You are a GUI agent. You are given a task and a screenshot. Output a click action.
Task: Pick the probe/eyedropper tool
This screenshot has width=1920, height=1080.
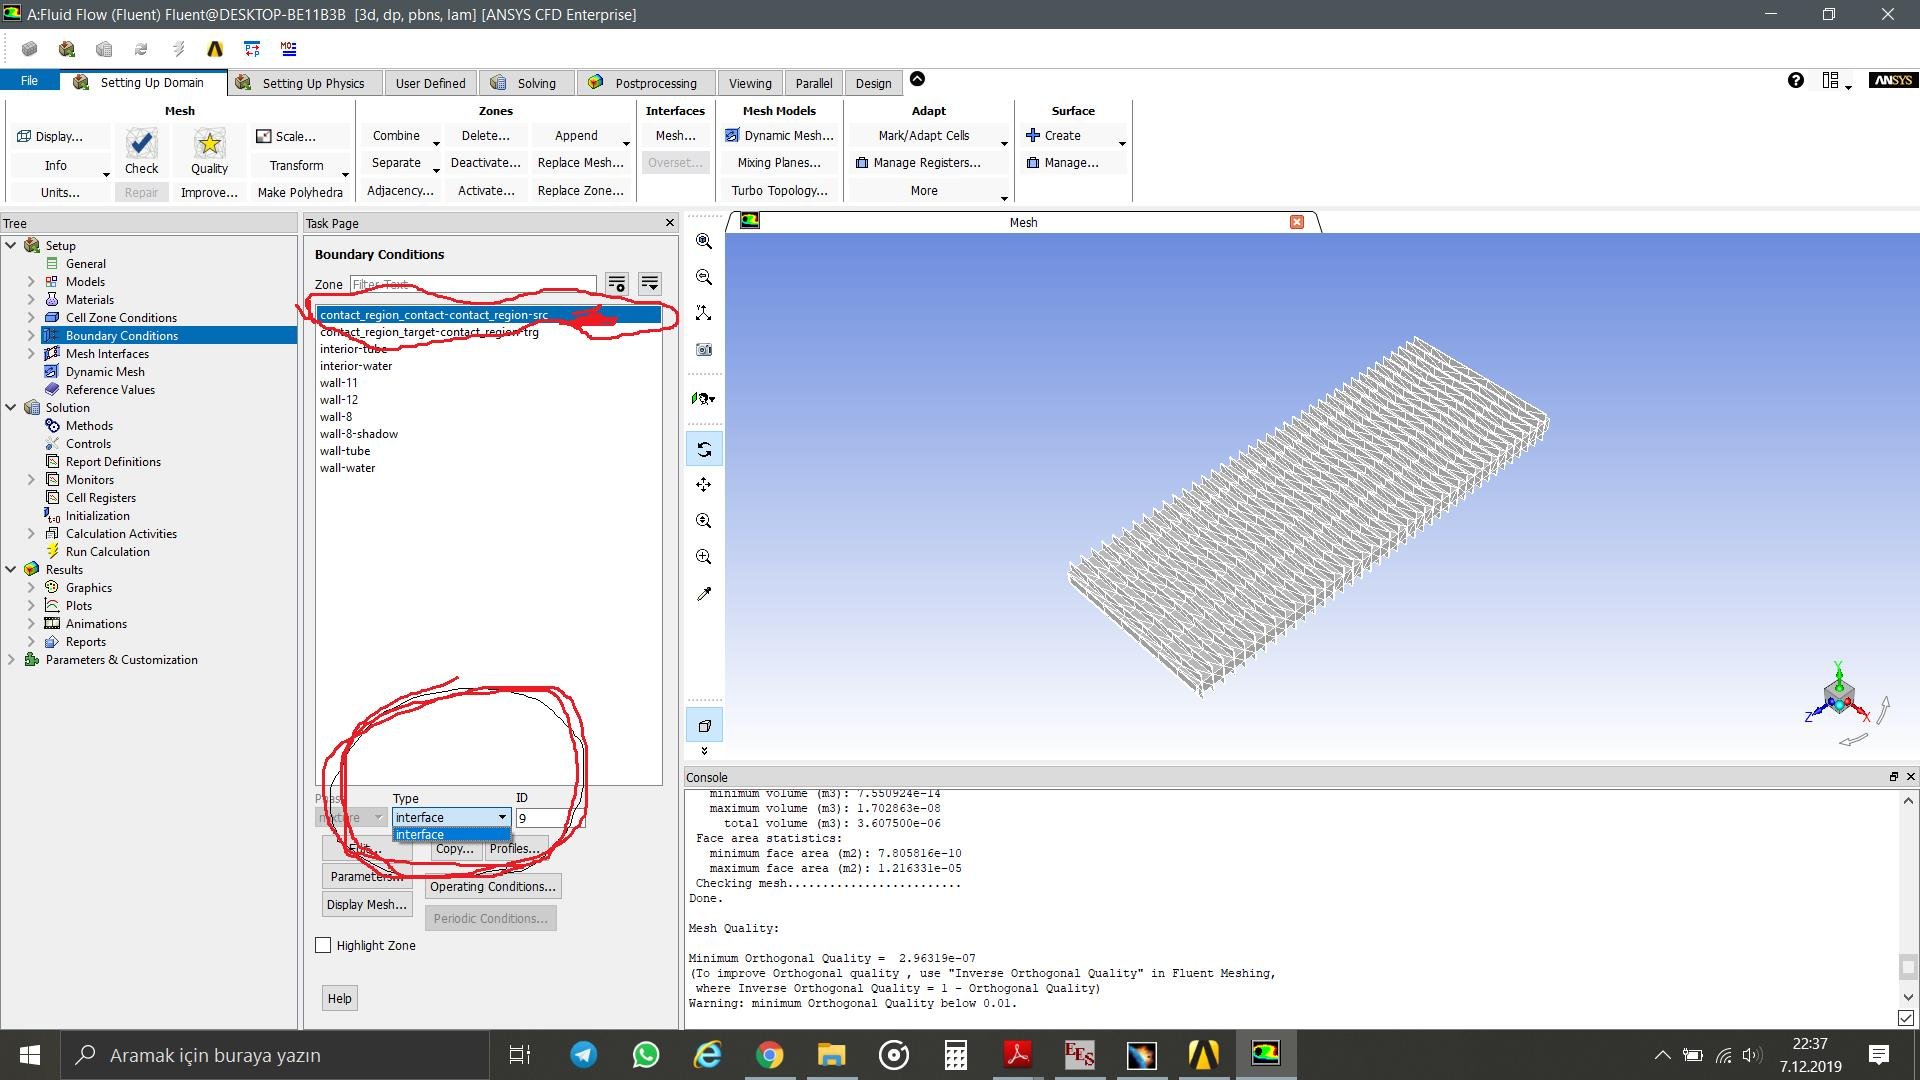(703, 593)
